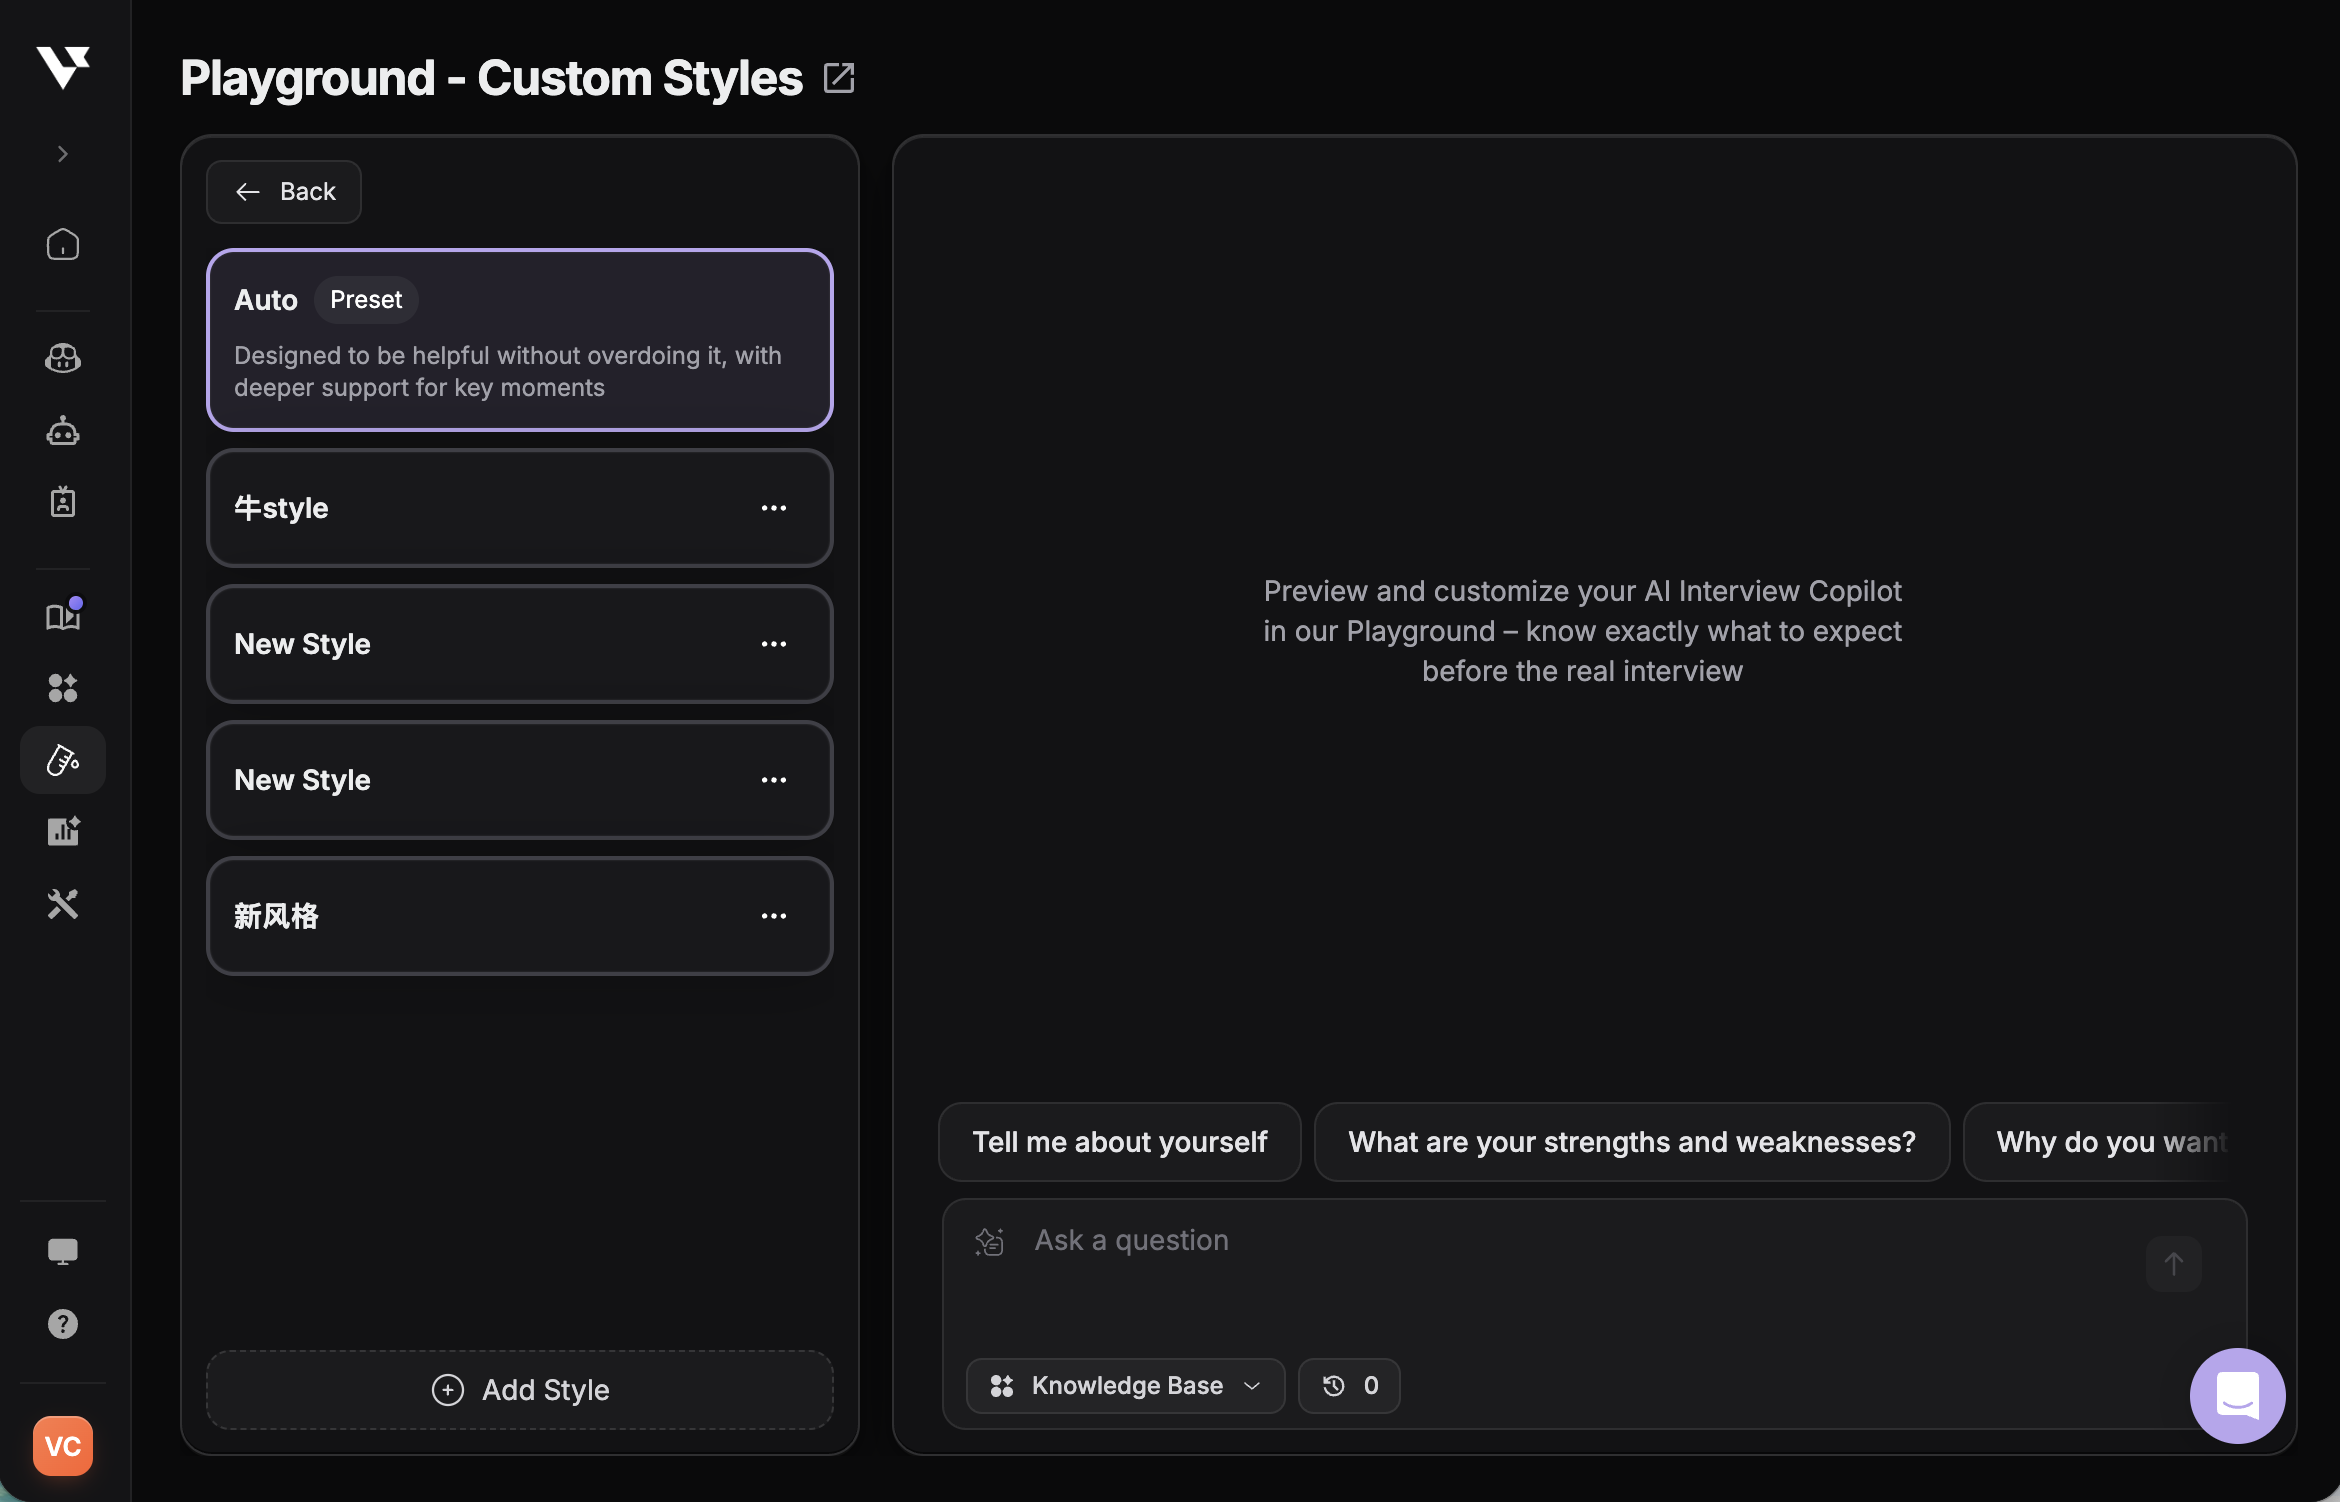Open the VC user avatar

pyautogui.click(x=63, y=1446)
